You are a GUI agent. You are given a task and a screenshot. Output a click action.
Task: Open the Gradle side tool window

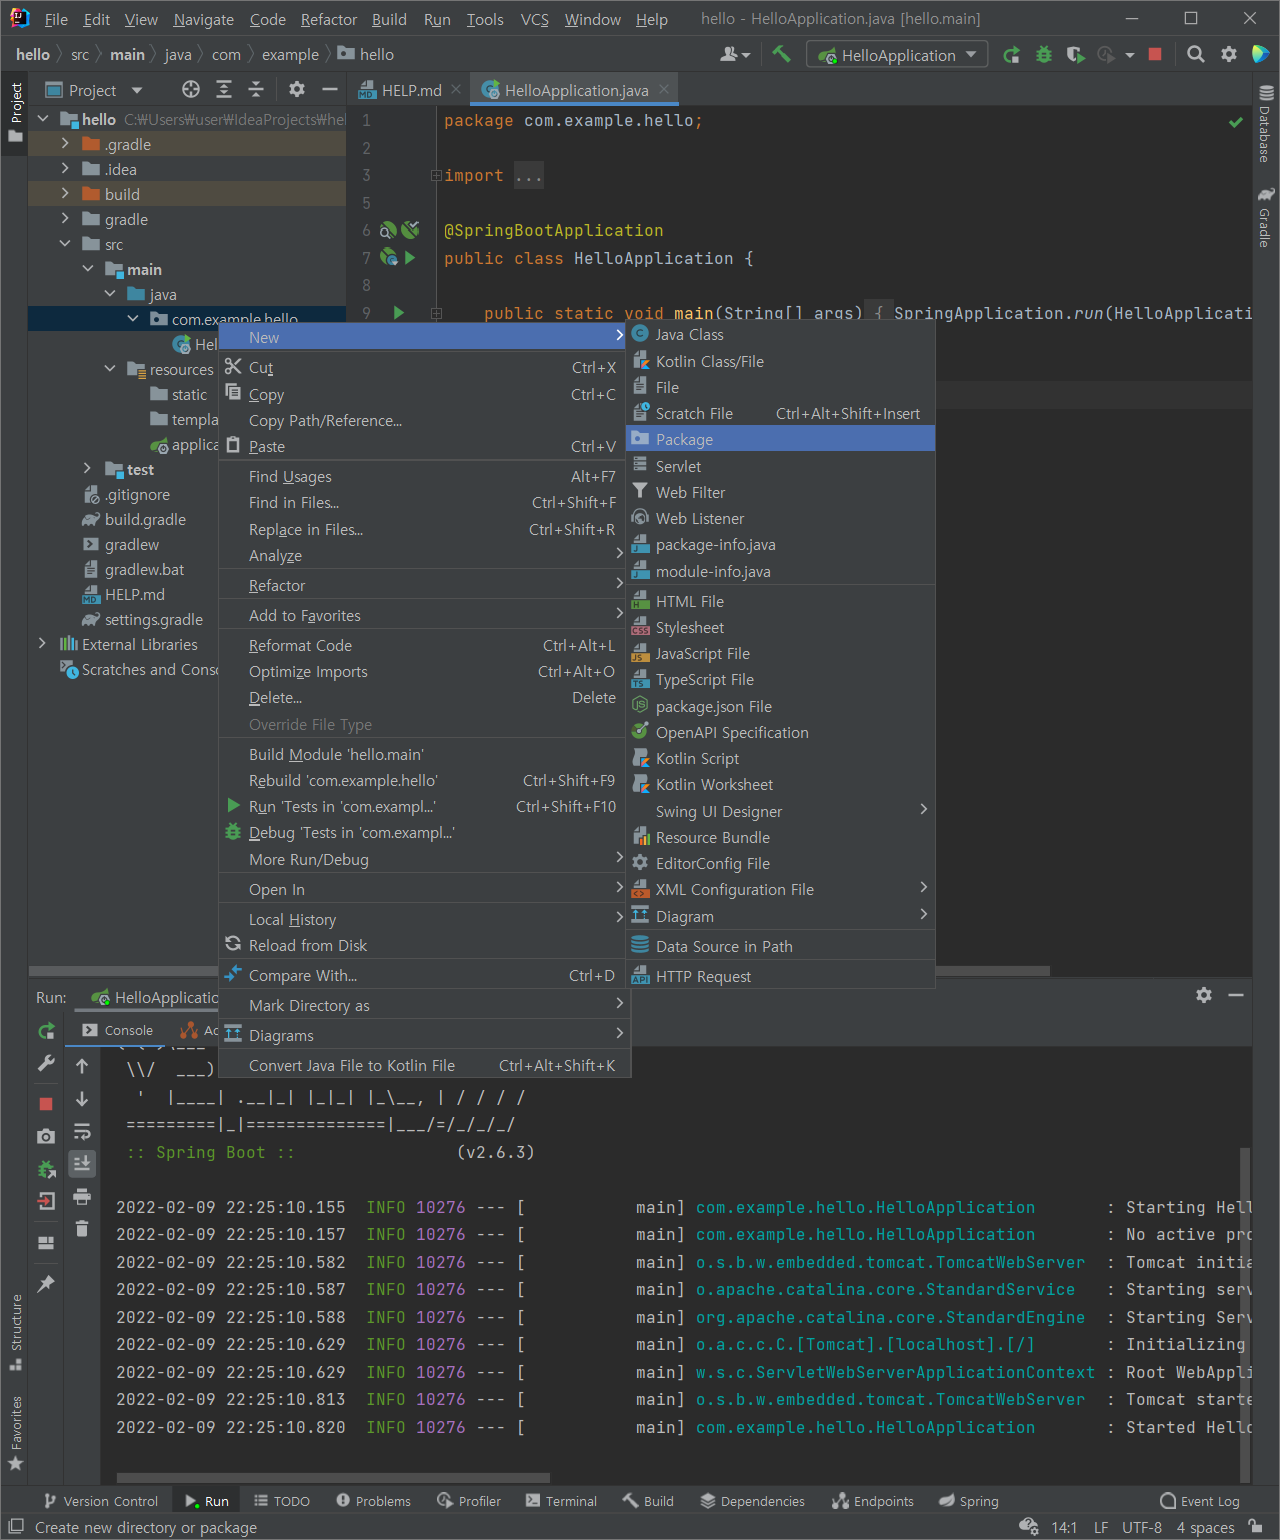point(1266,217)
